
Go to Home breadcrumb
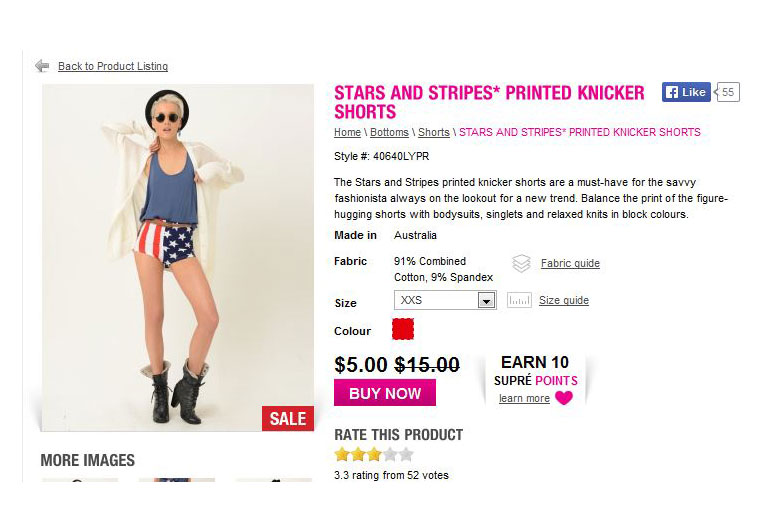point(347,132)
